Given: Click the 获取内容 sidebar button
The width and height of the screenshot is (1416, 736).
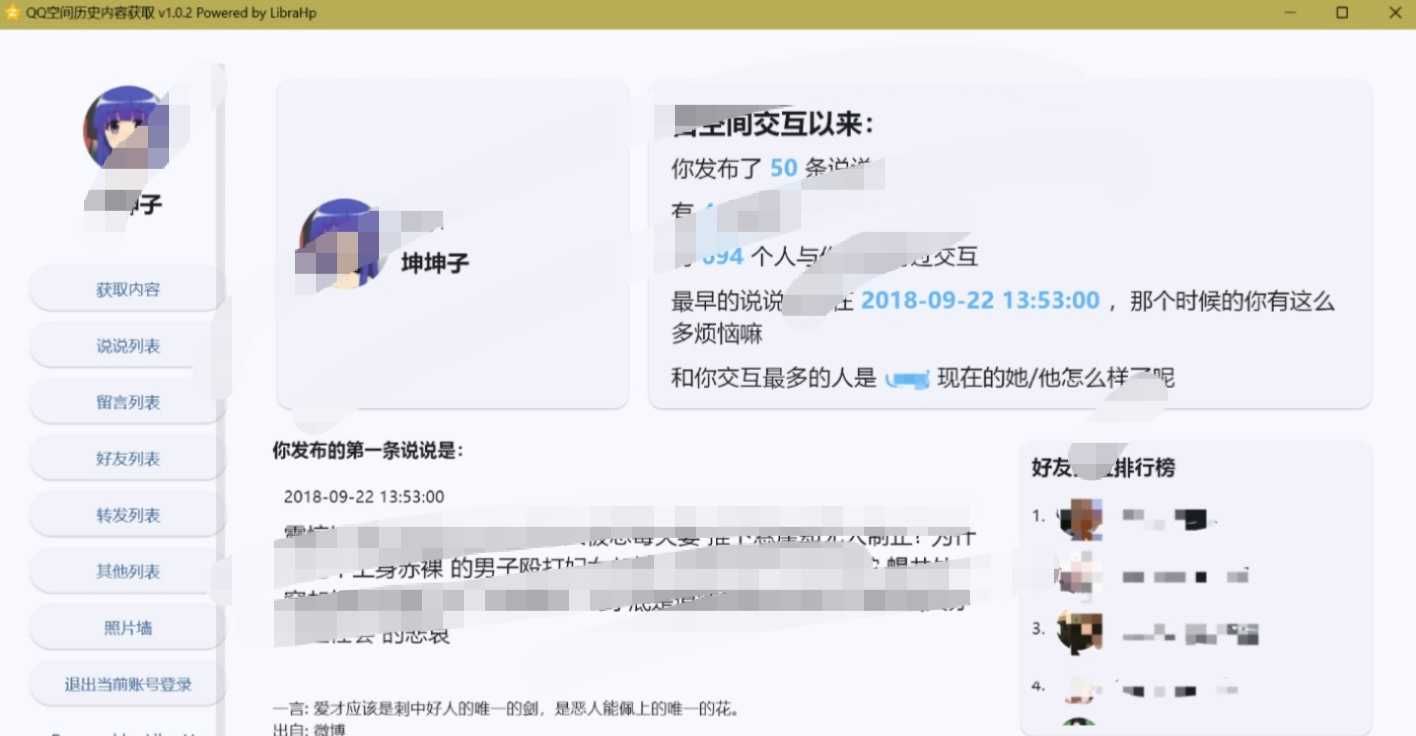Looking at the screenshot, I should [127, 290].
